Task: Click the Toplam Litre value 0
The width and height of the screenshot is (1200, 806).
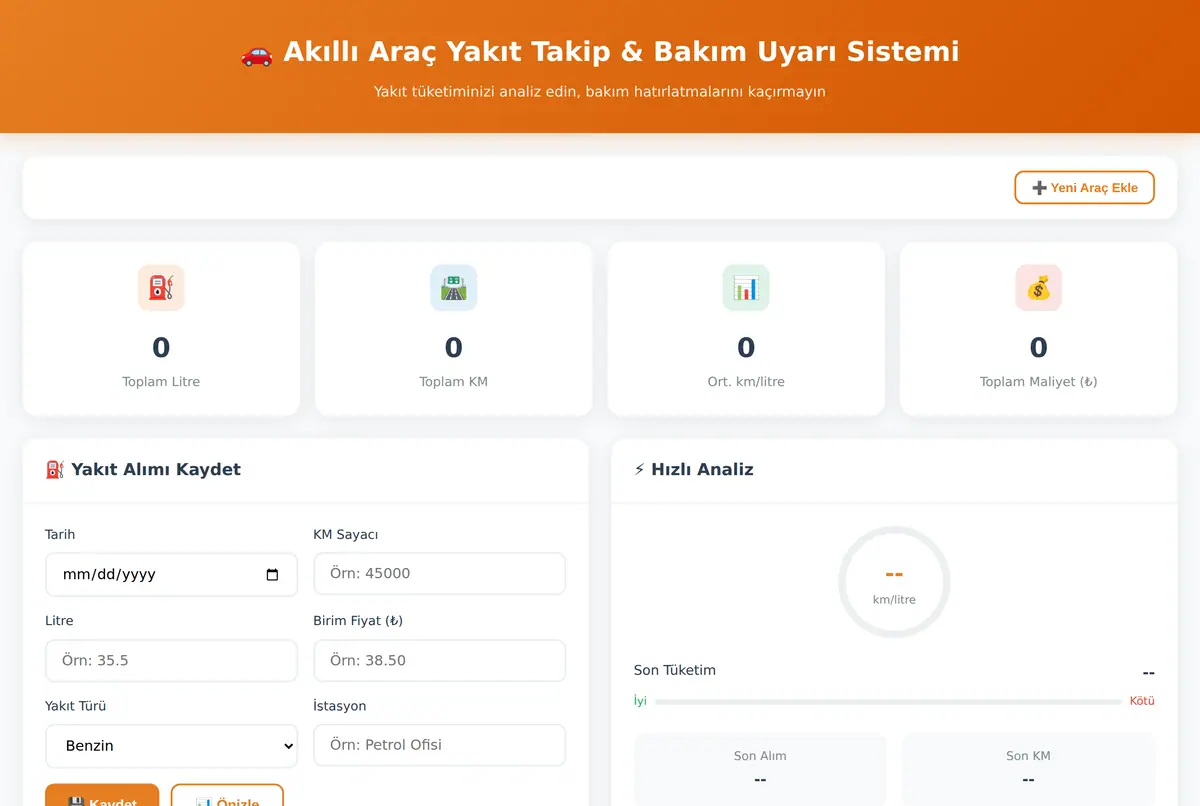Action: pyautogui.click(x=161, y=348)
